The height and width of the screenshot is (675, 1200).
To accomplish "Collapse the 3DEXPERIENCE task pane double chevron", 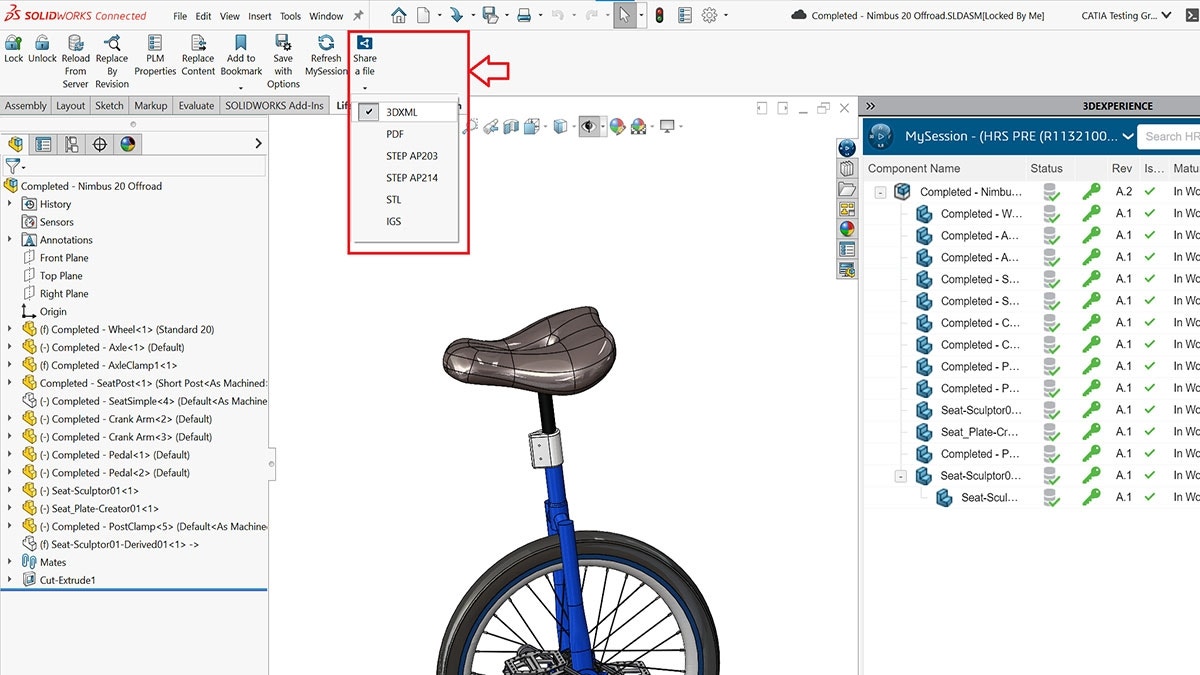I will click(x=870, y=106).
